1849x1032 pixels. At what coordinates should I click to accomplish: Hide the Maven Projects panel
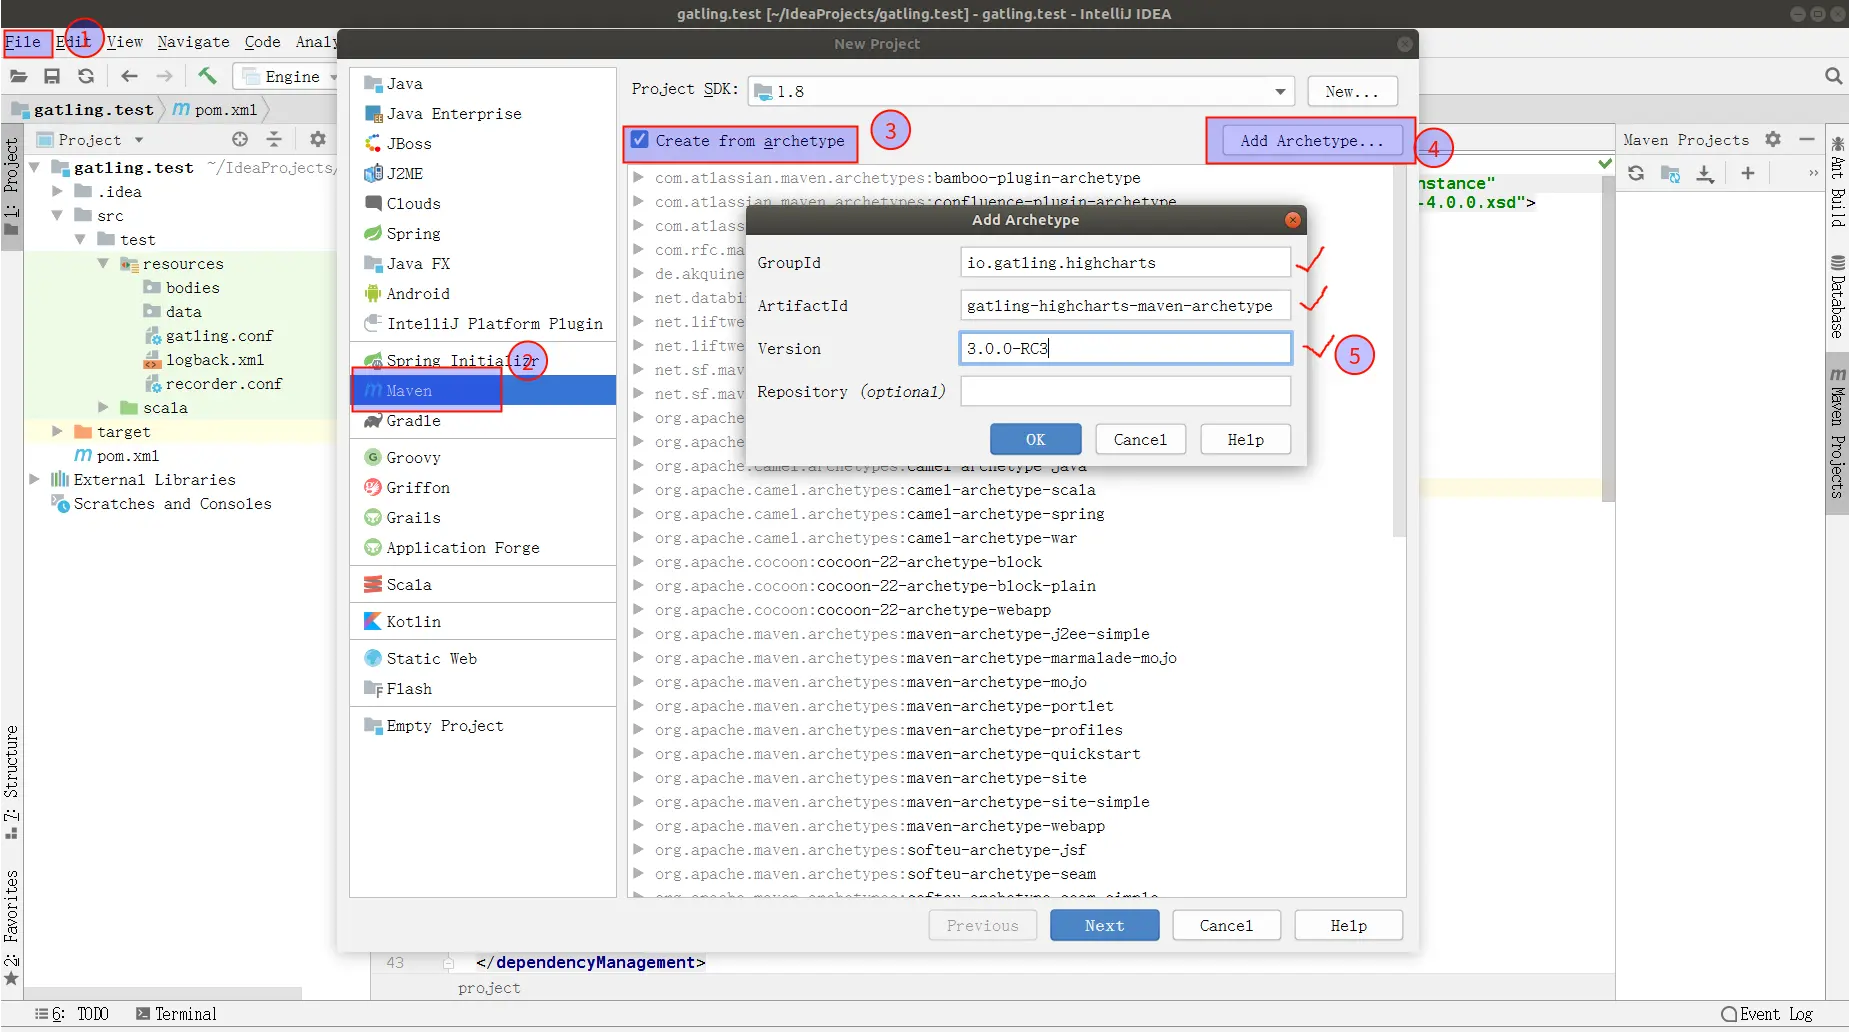pyautogui.click(x=1806, y=139)
